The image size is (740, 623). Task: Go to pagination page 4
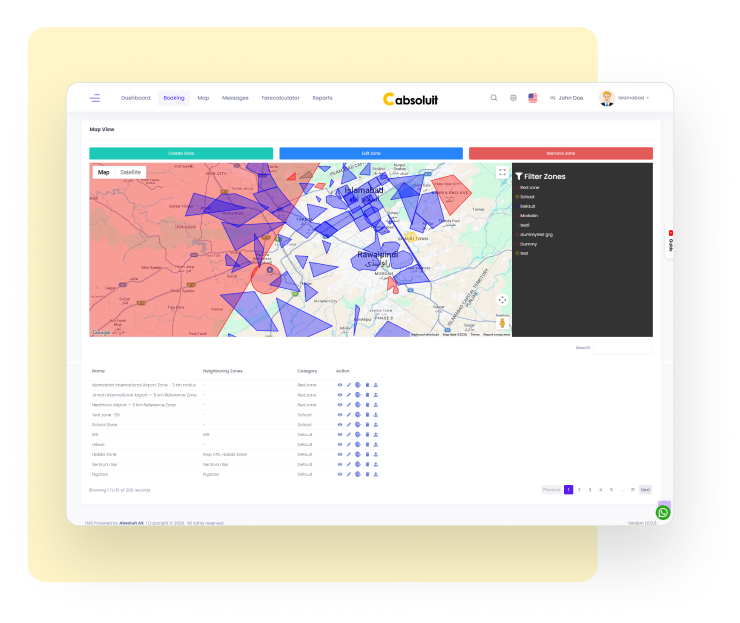pos(600,490)
